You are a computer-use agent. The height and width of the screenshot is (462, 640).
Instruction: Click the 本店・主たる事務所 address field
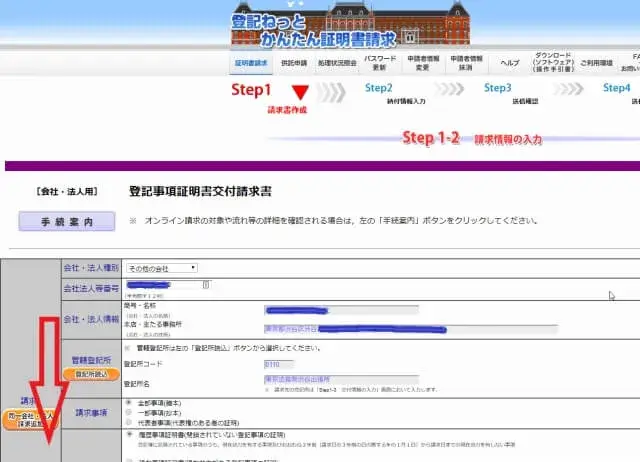pos(411,329)
